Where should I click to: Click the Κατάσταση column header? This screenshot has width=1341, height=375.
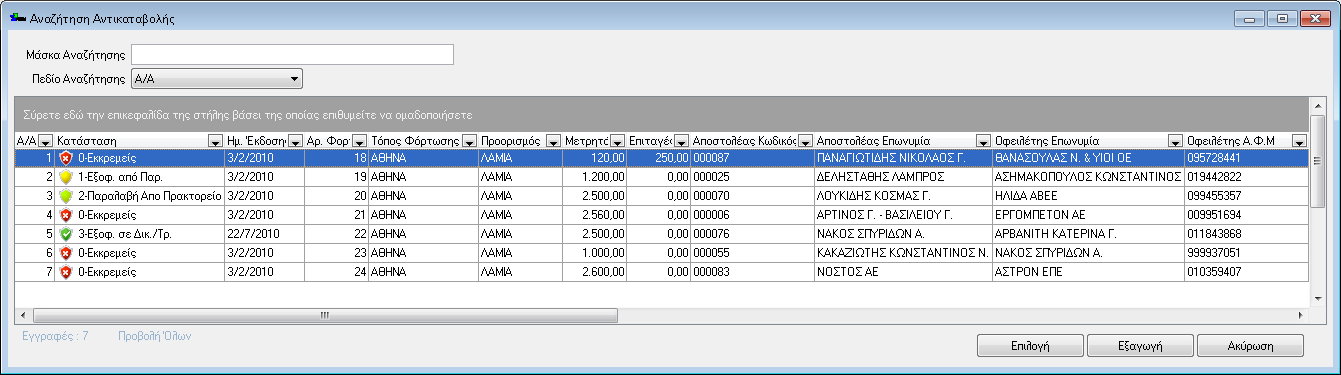point(140,140)
